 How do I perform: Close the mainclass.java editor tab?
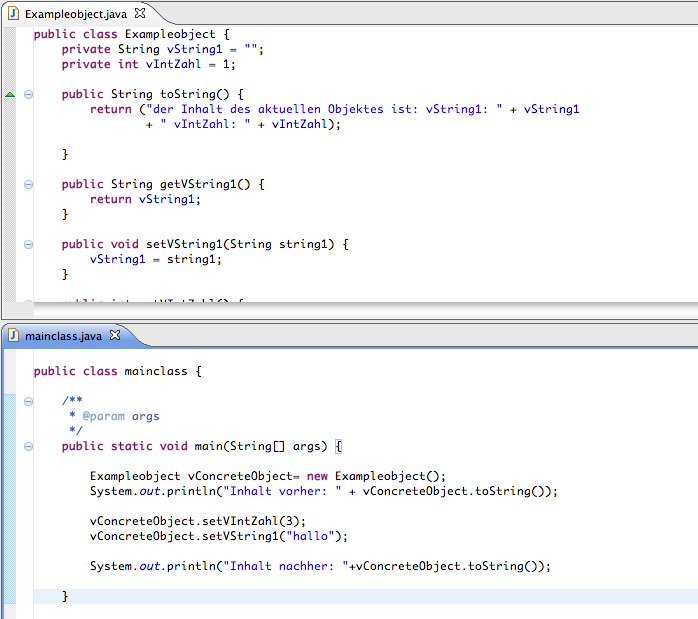(114, 335)
